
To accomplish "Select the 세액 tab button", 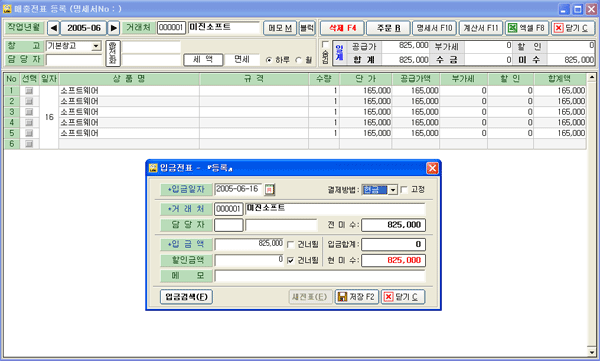I will click(203, 59).
